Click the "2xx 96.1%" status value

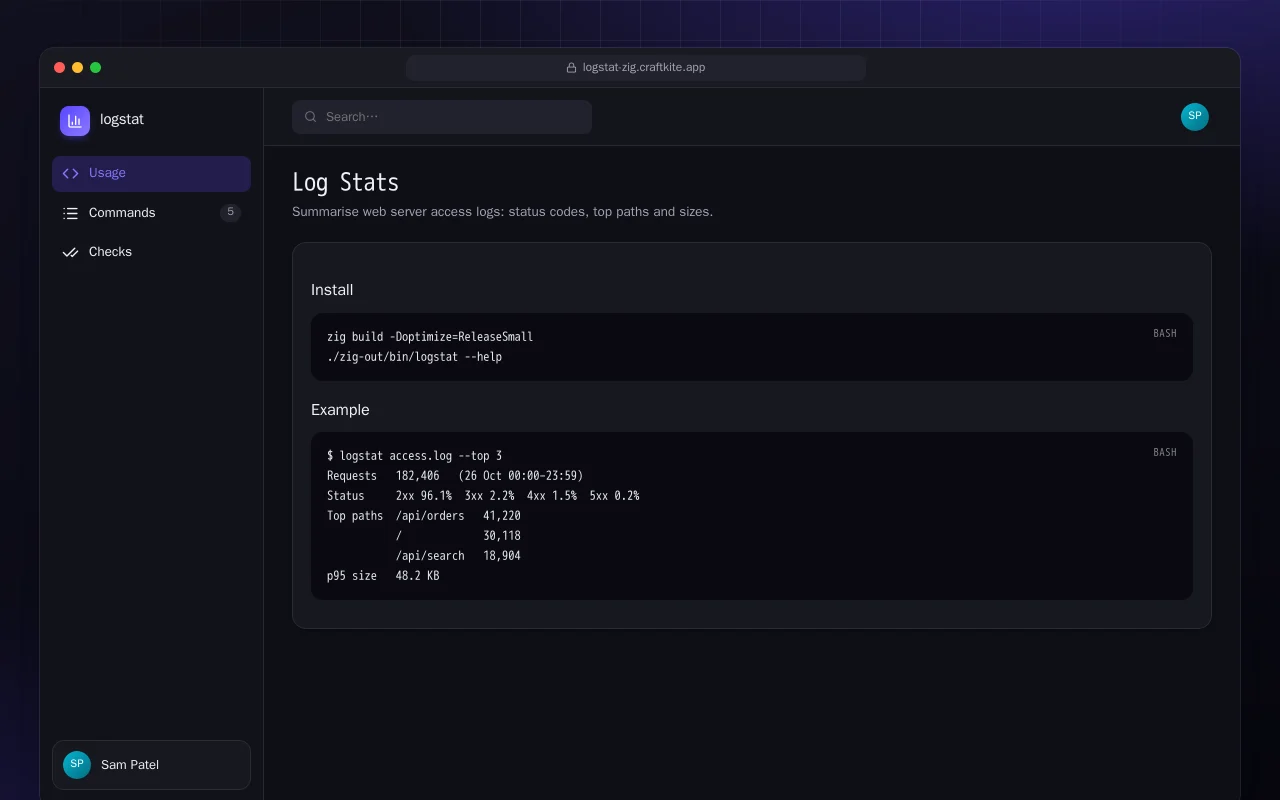pyautogui.click(x=424, y=496)
